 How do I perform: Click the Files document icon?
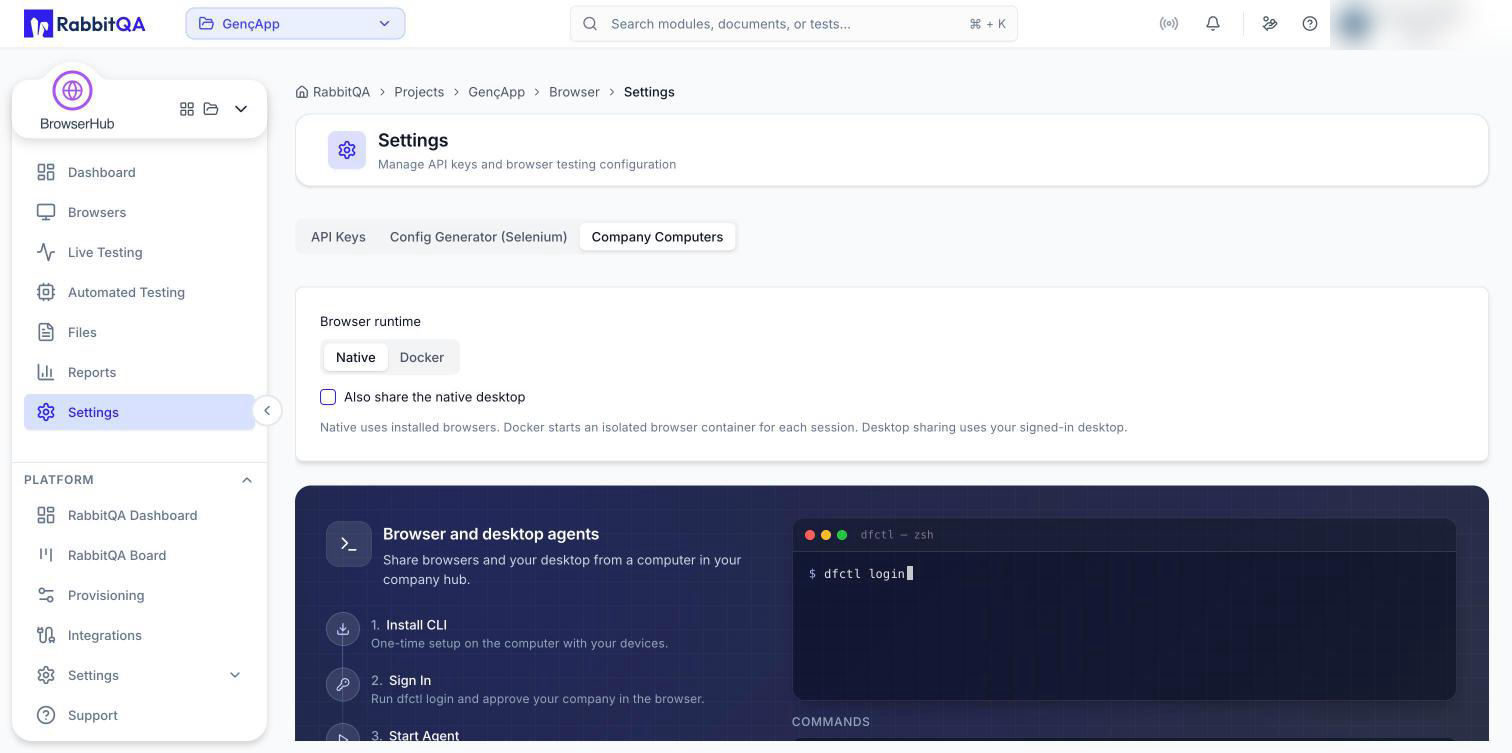tap(46, 332)
